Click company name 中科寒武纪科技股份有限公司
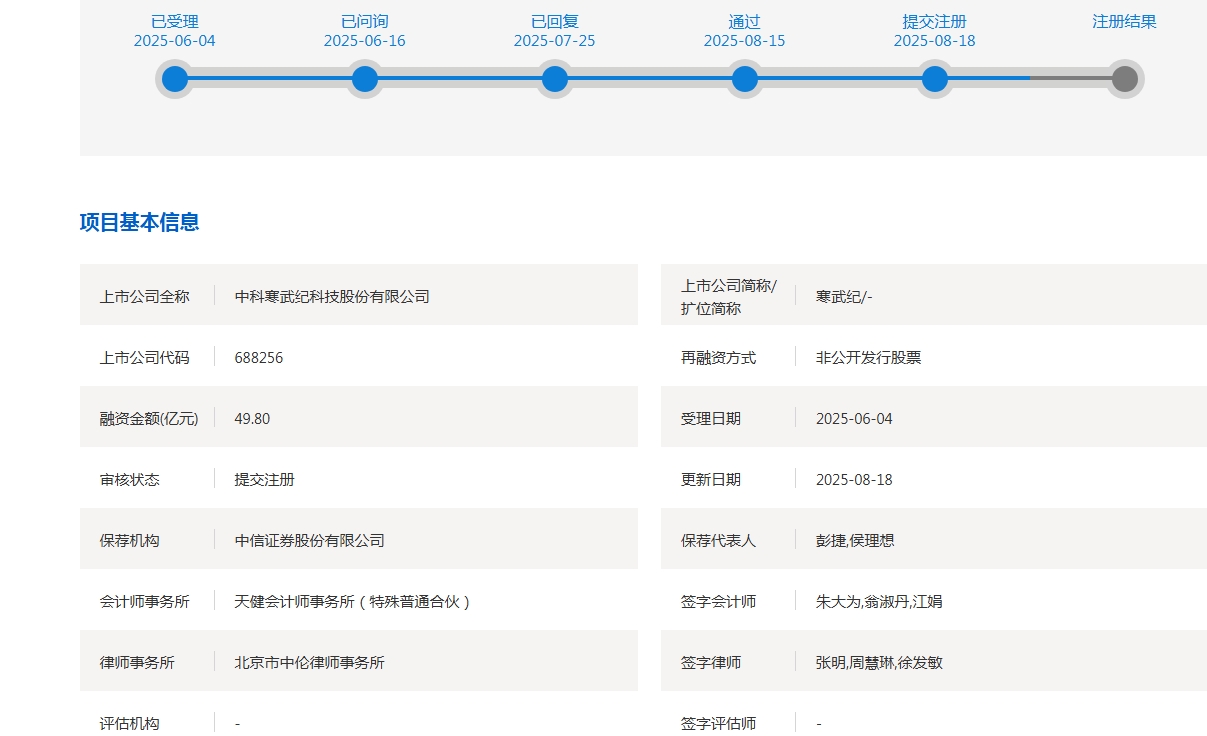This screenshot has height=736, width=1207. (332, 296)
